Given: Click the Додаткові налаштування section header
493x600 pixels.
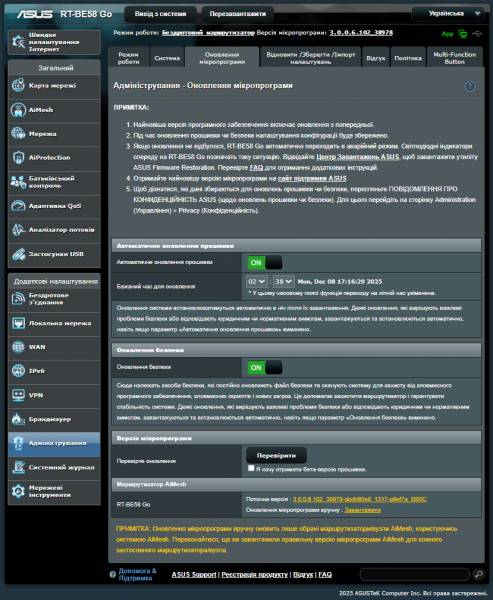Looking at the screenshot, I should pyautogui.click(x=54, y=281).
